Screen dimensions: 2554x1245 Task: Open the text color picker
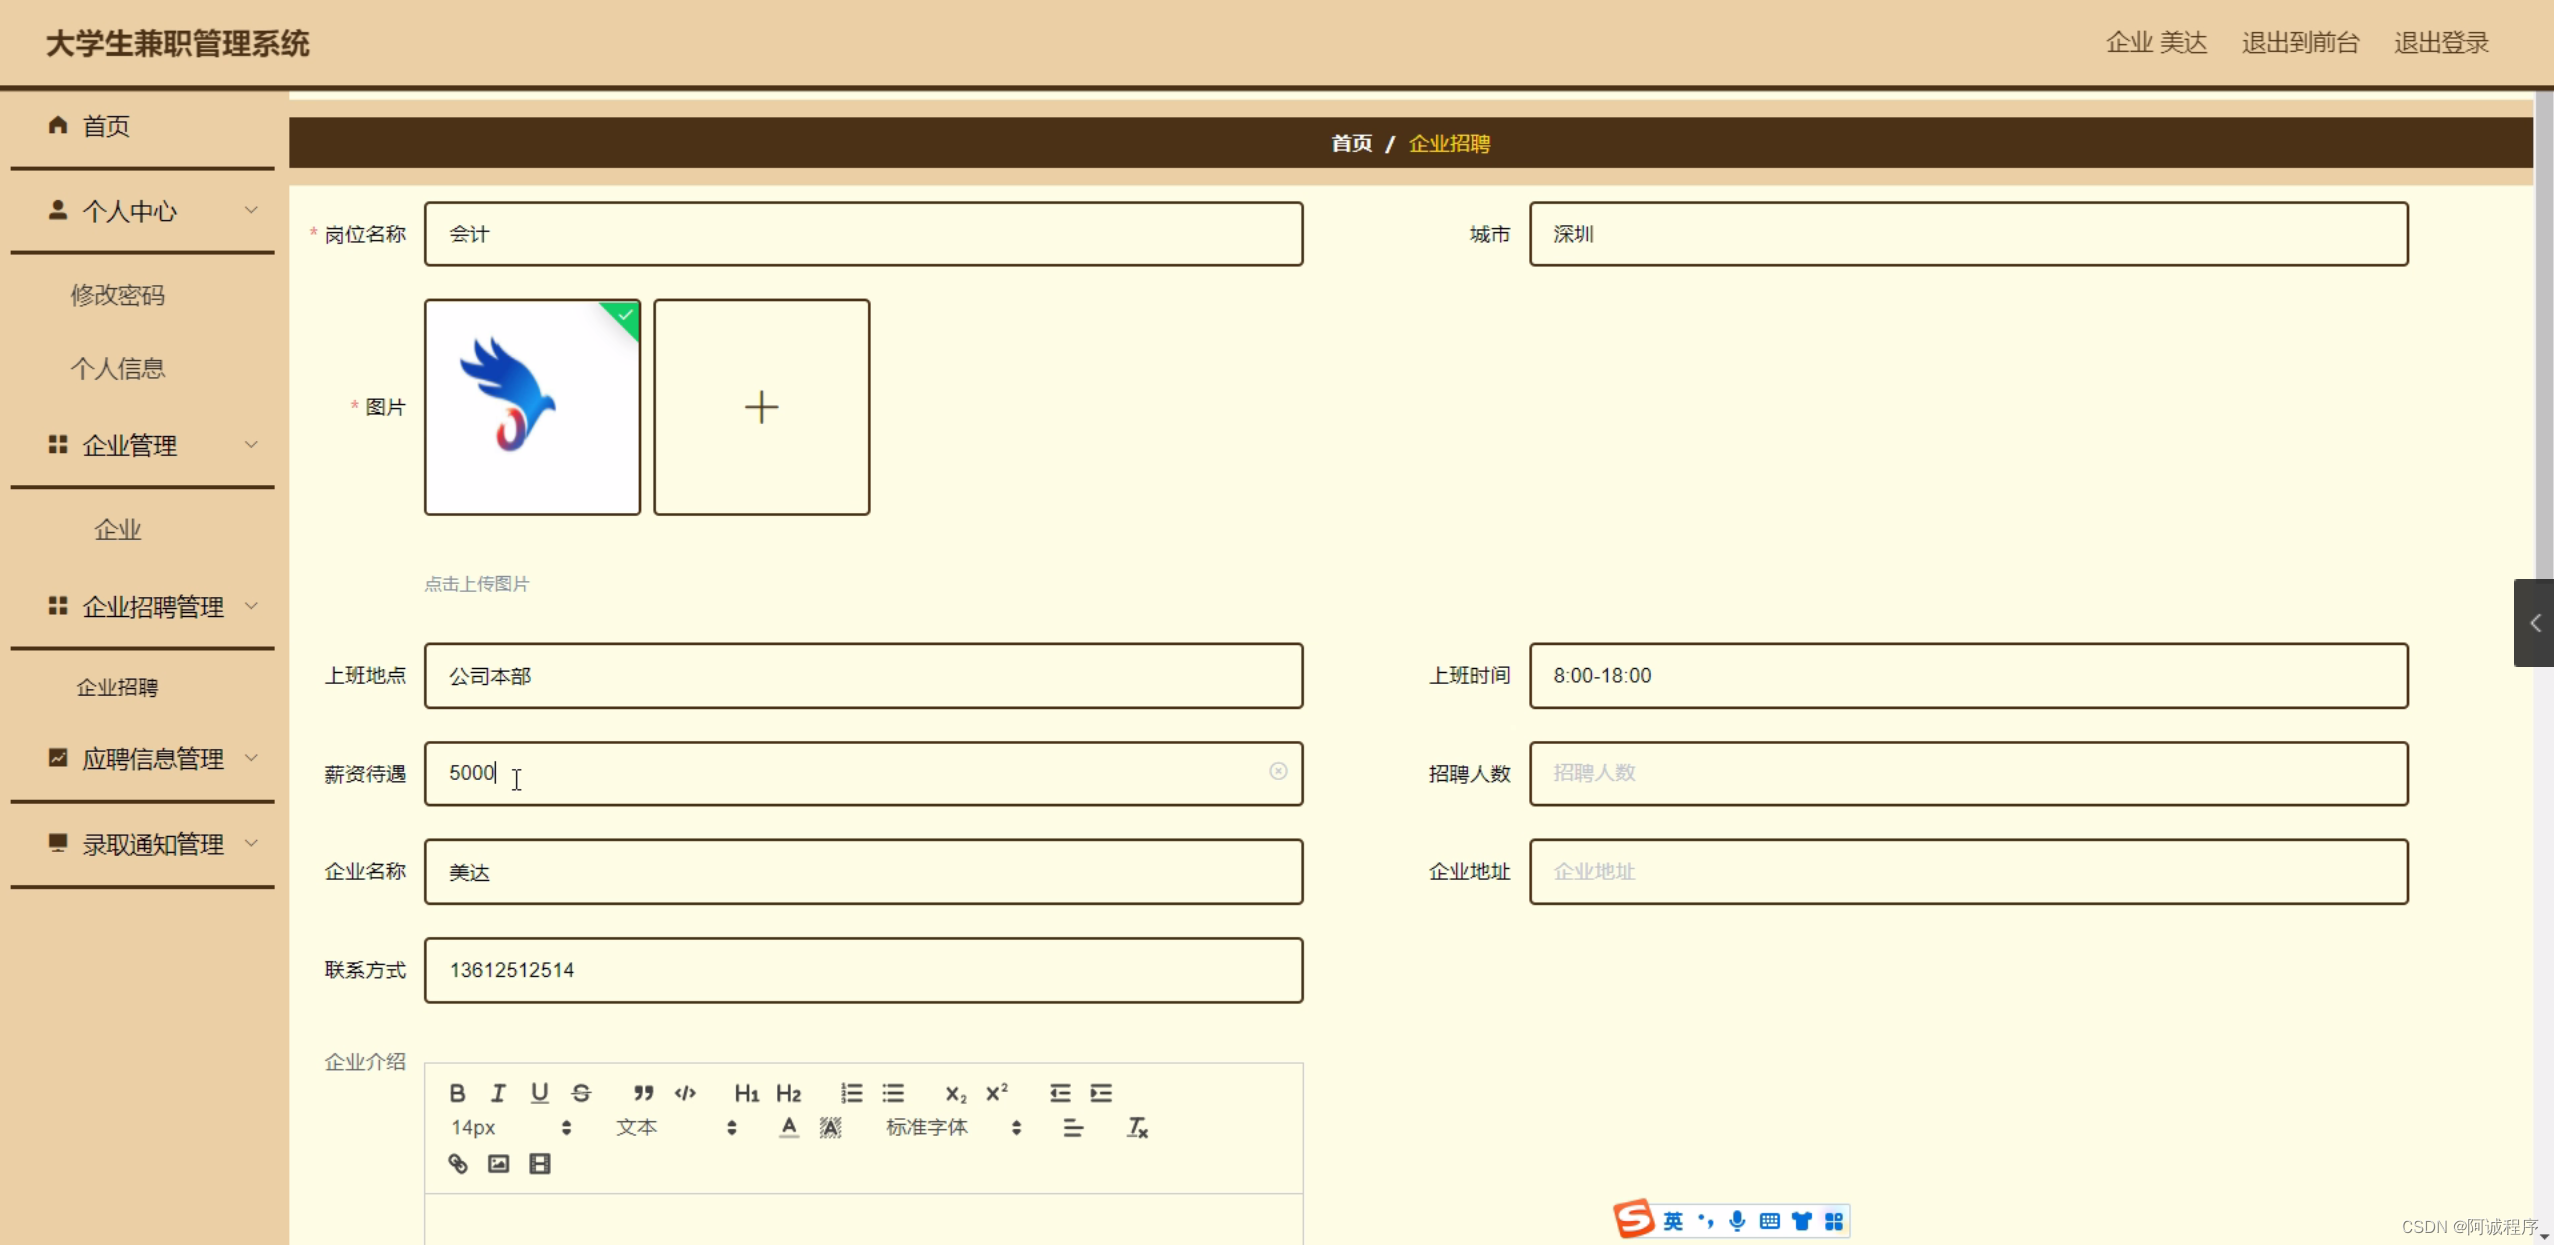click(789, 1127)
